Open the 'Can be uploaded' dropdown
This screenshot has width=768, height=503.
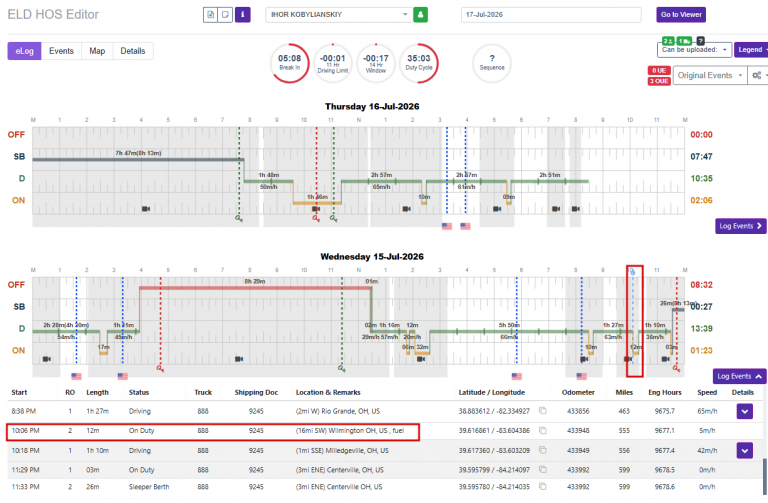point(694,49)
